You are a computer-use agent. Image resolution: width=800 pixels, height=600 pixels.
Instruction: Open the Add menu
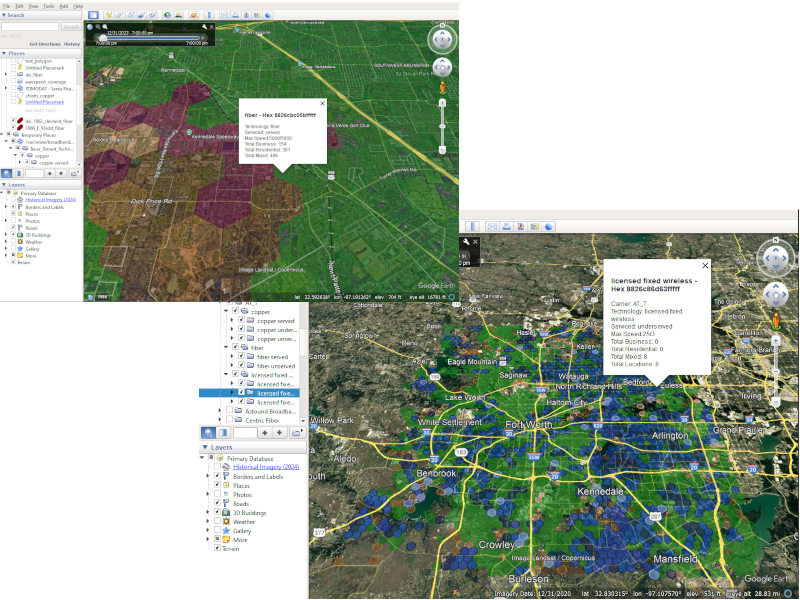[64, 6]
